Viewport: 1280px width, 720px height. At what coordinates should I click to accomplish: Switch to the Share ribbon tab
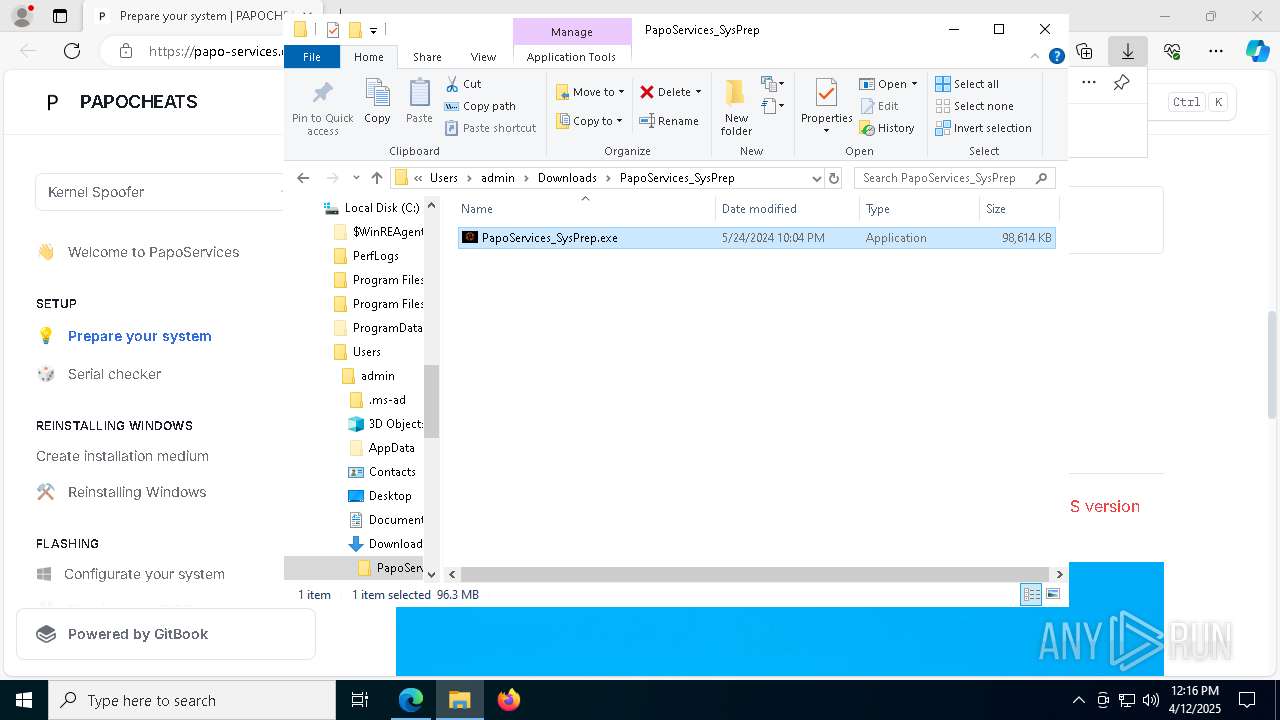pos(427,57)
